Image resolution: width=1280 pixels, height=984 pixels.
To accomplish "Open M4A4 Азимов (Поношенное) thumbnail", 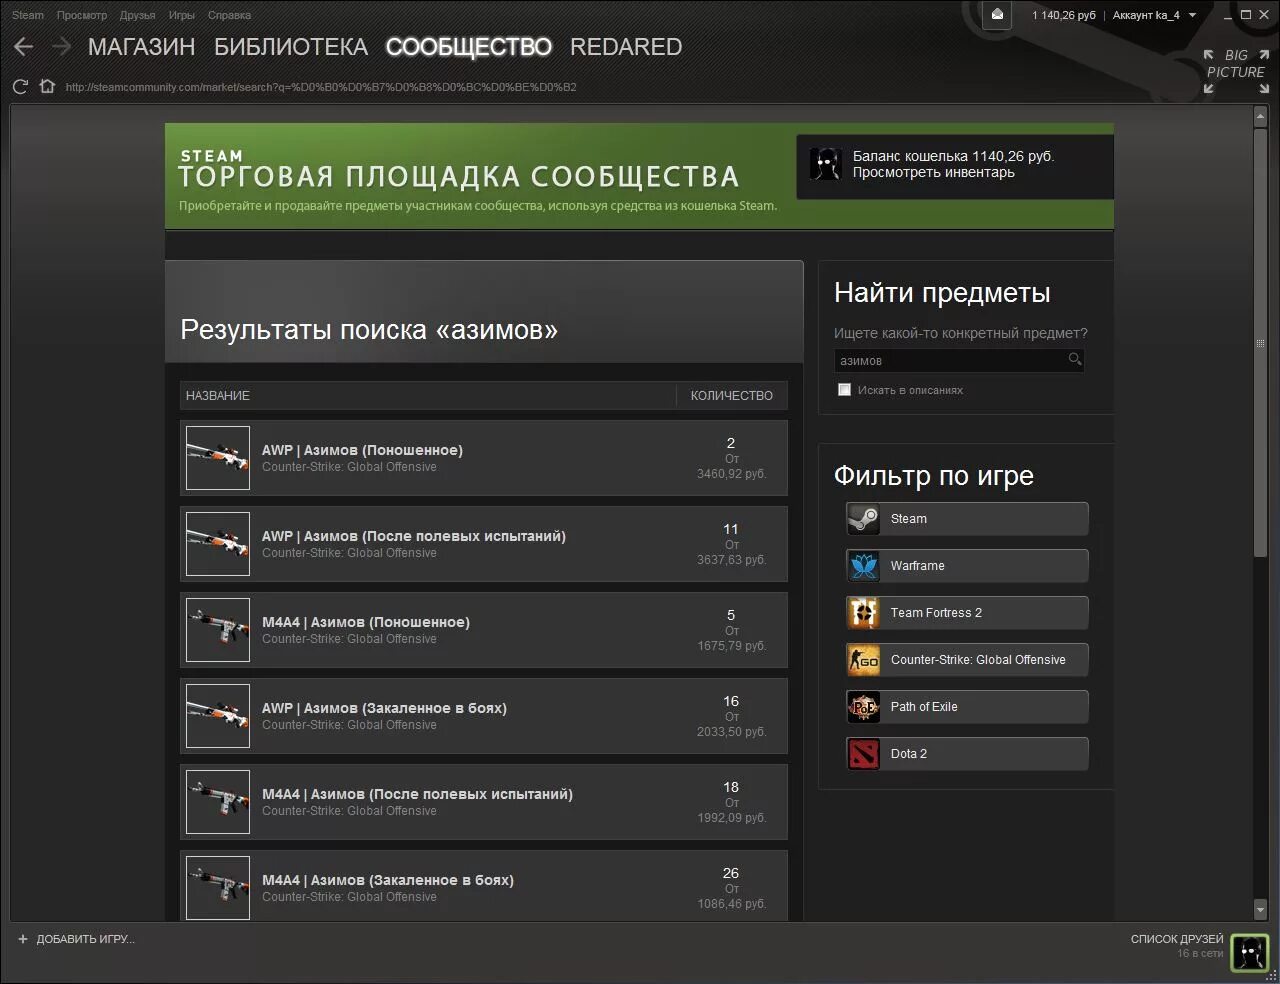I will (218, 630).
